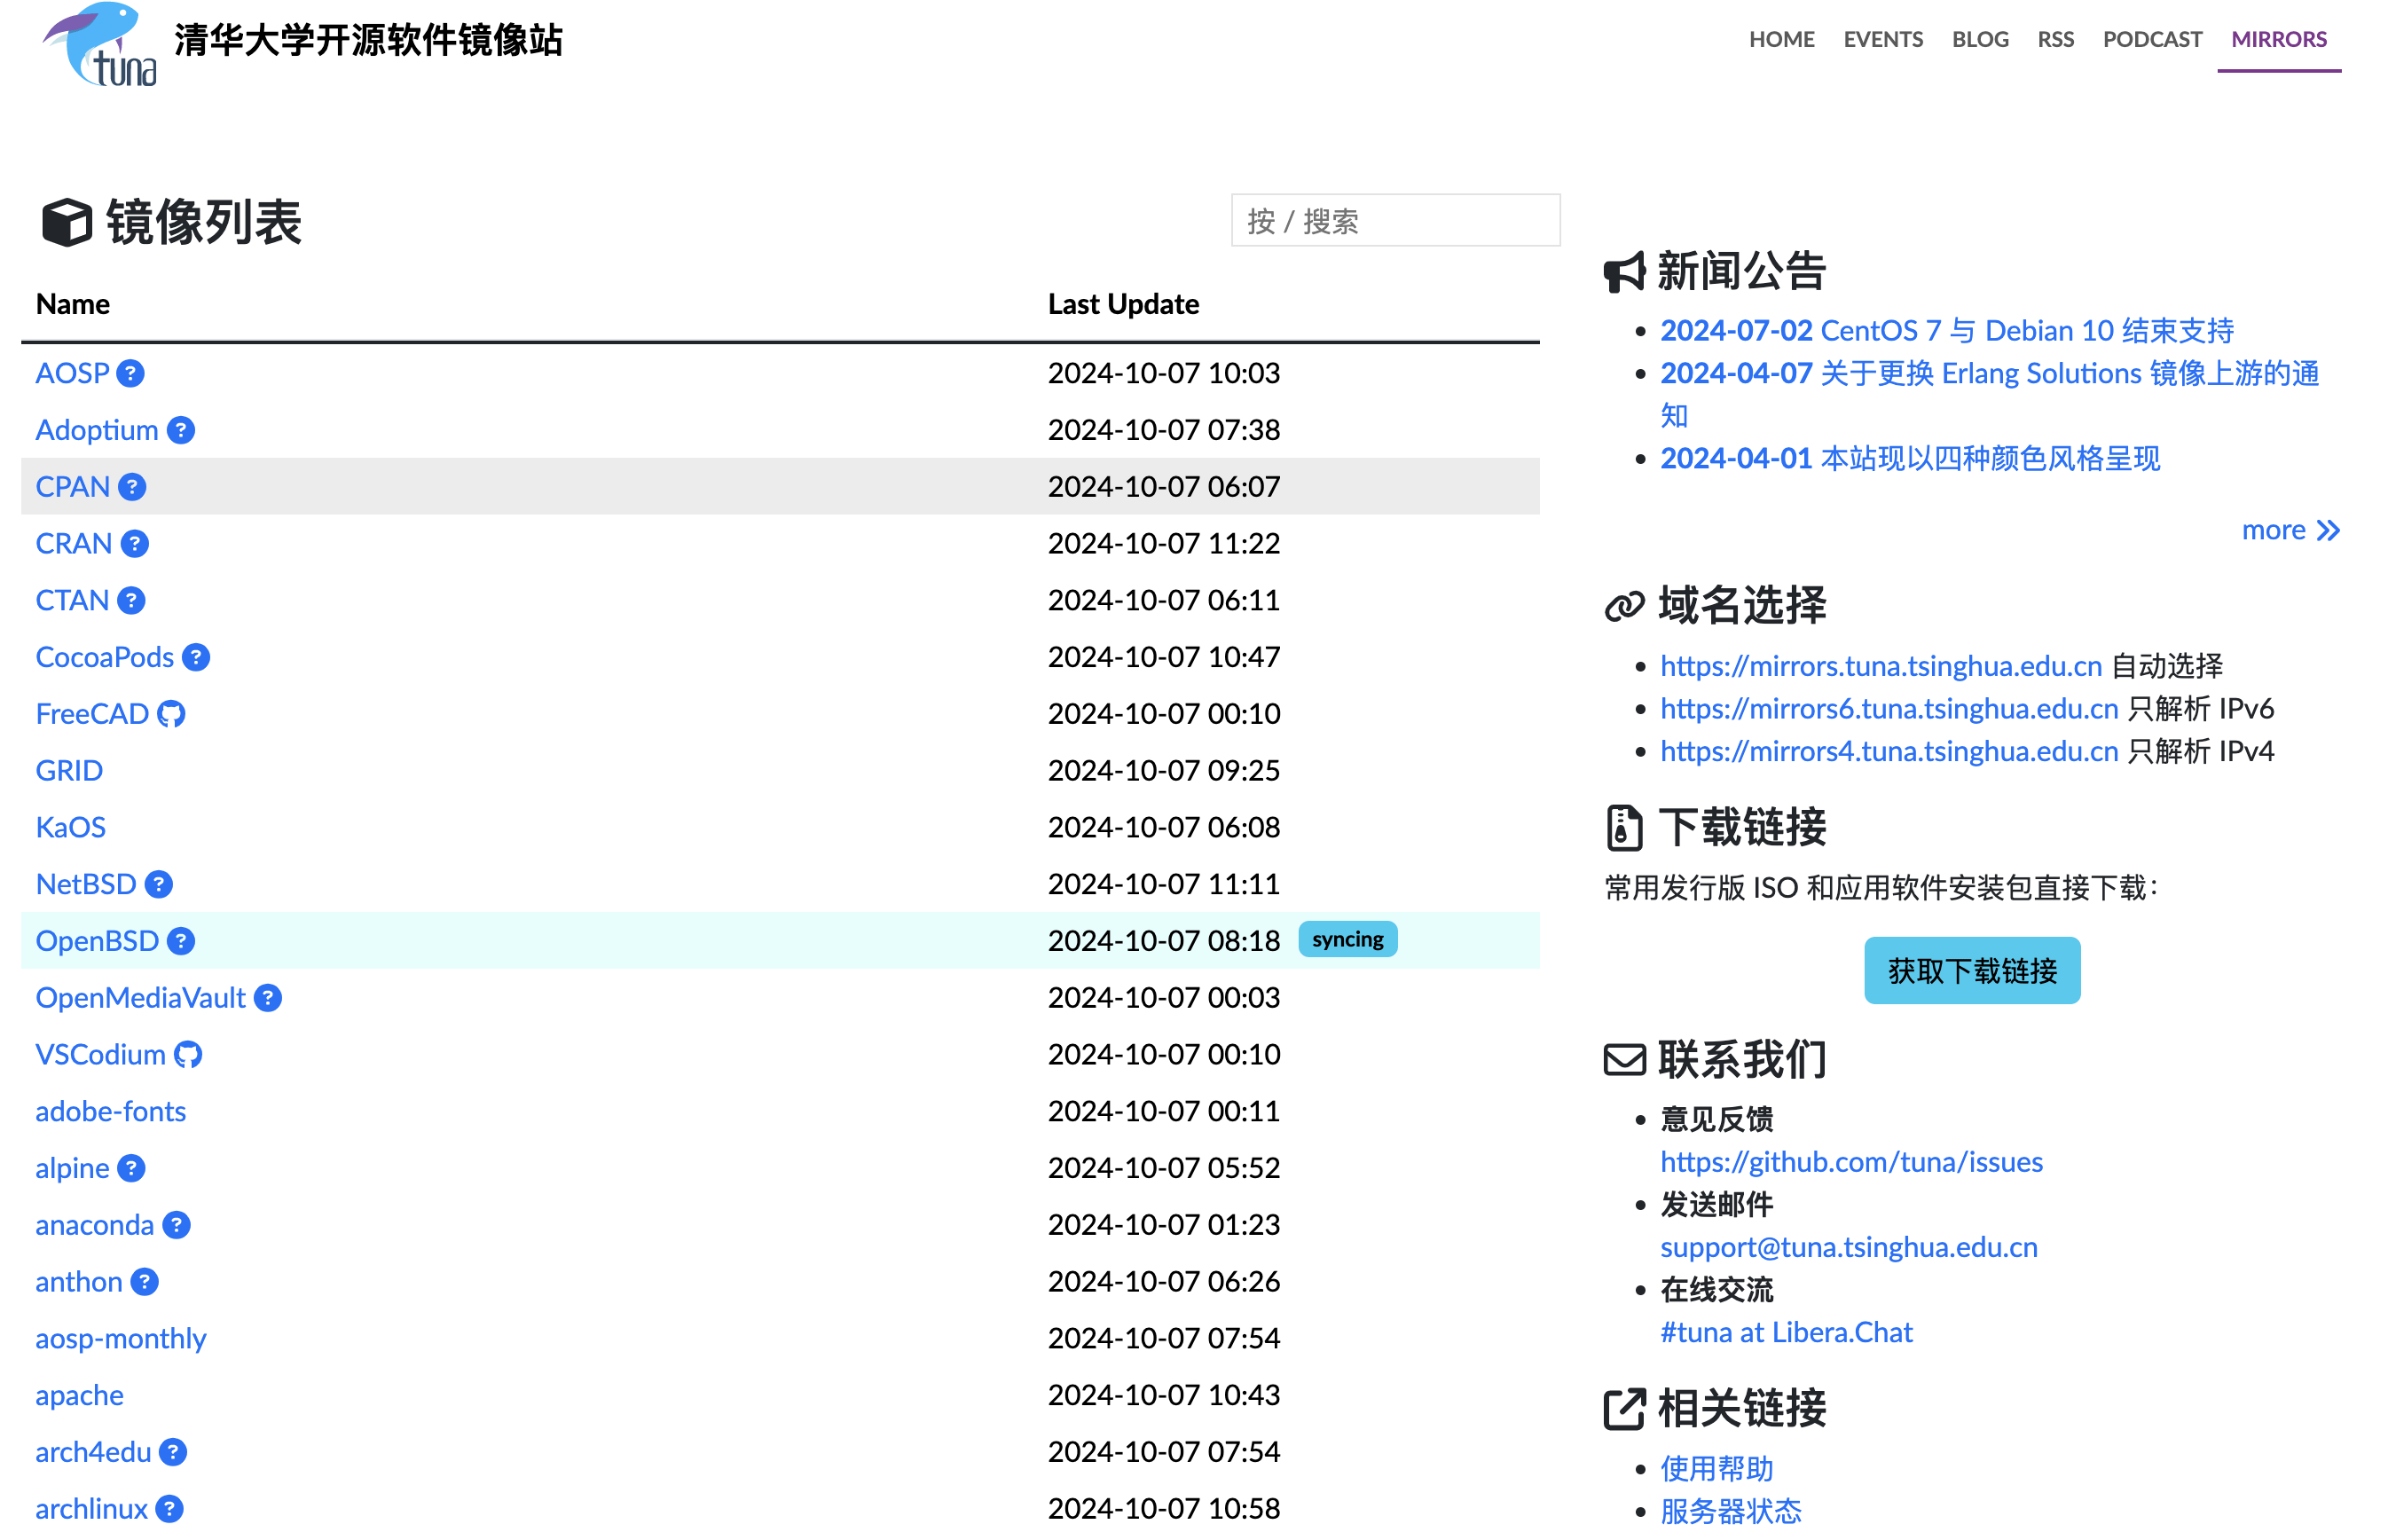This screenshot has width=2388, height=1540.
Task: Open the CocoaPods mirror link
Action: pyautogui.click(x=105, y=657)
